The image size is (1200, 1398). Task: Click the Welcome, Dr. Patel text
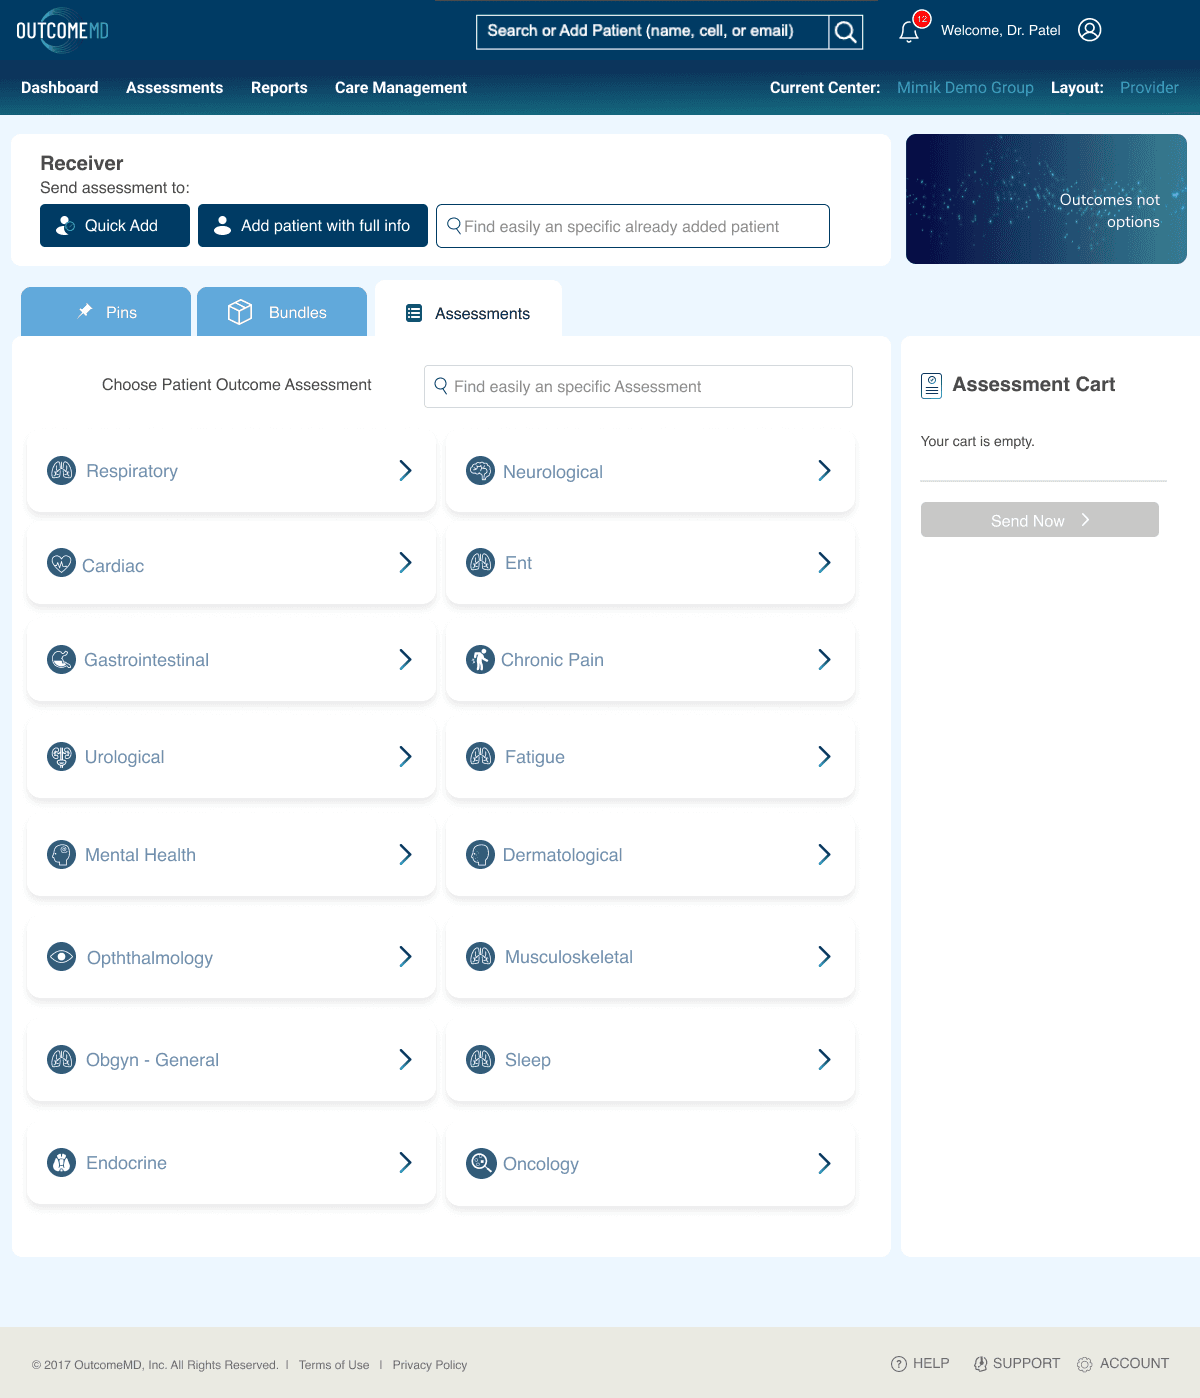(1001, 31)
